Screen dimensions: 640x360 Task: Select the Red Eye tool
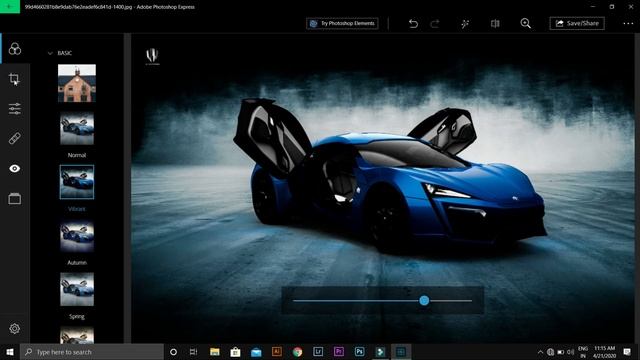point(15,169)
